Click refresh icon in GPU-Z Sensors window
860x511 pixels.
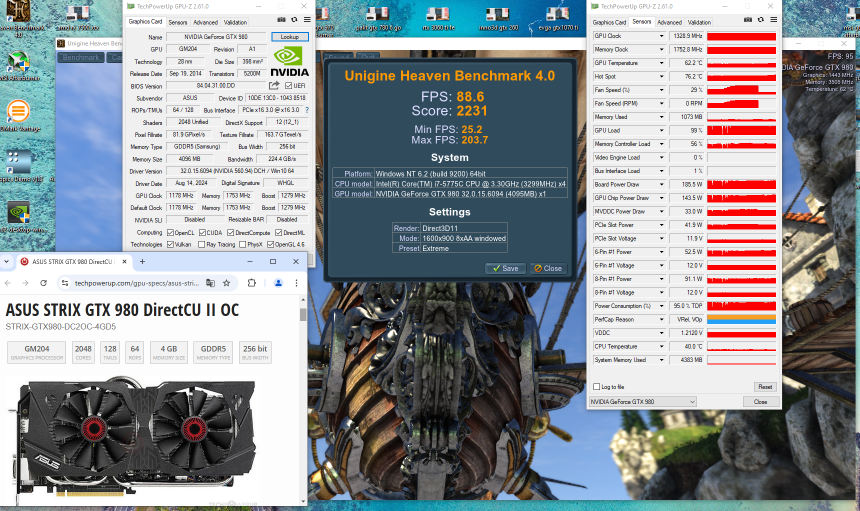761,20
